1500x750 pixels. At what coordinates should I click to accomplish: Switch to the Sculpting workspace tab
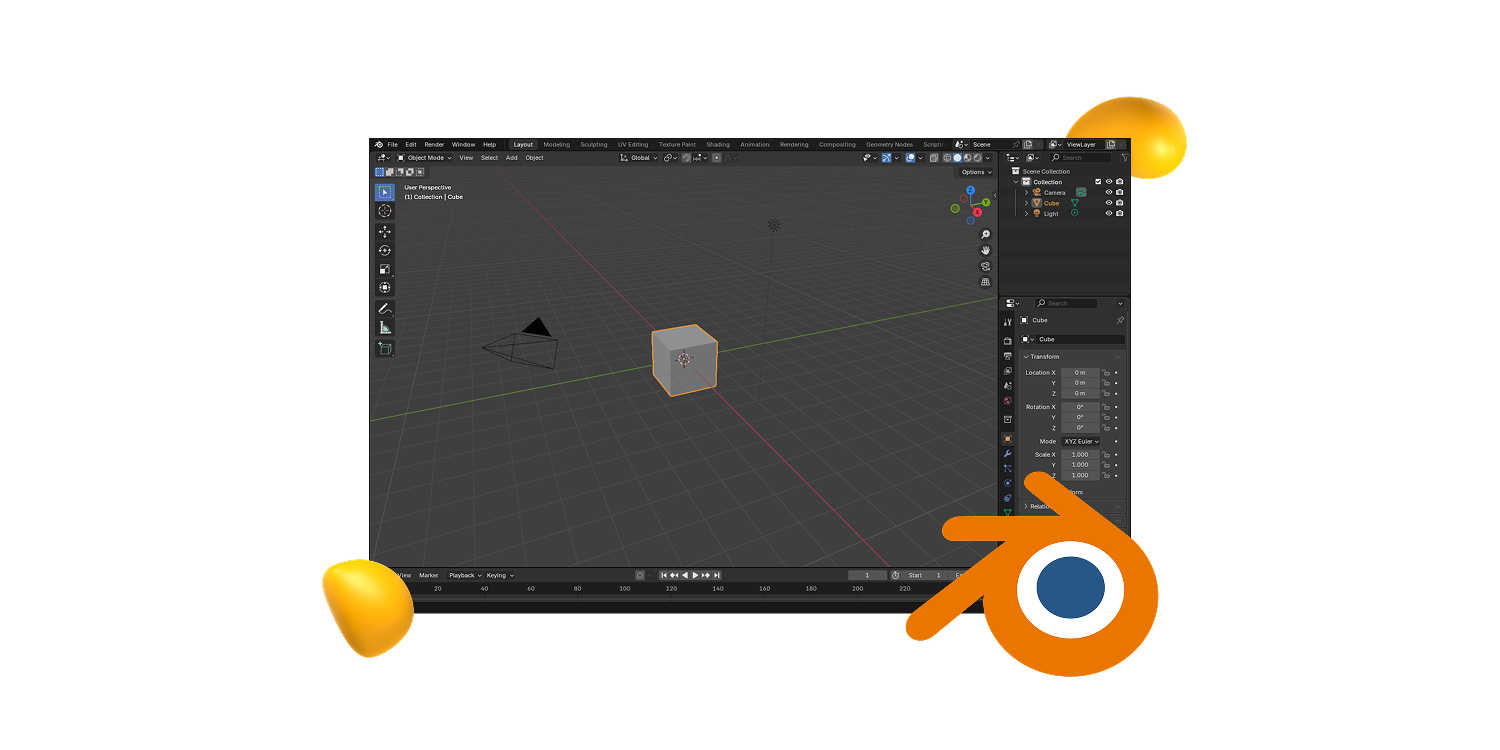[x=594, y=144]
